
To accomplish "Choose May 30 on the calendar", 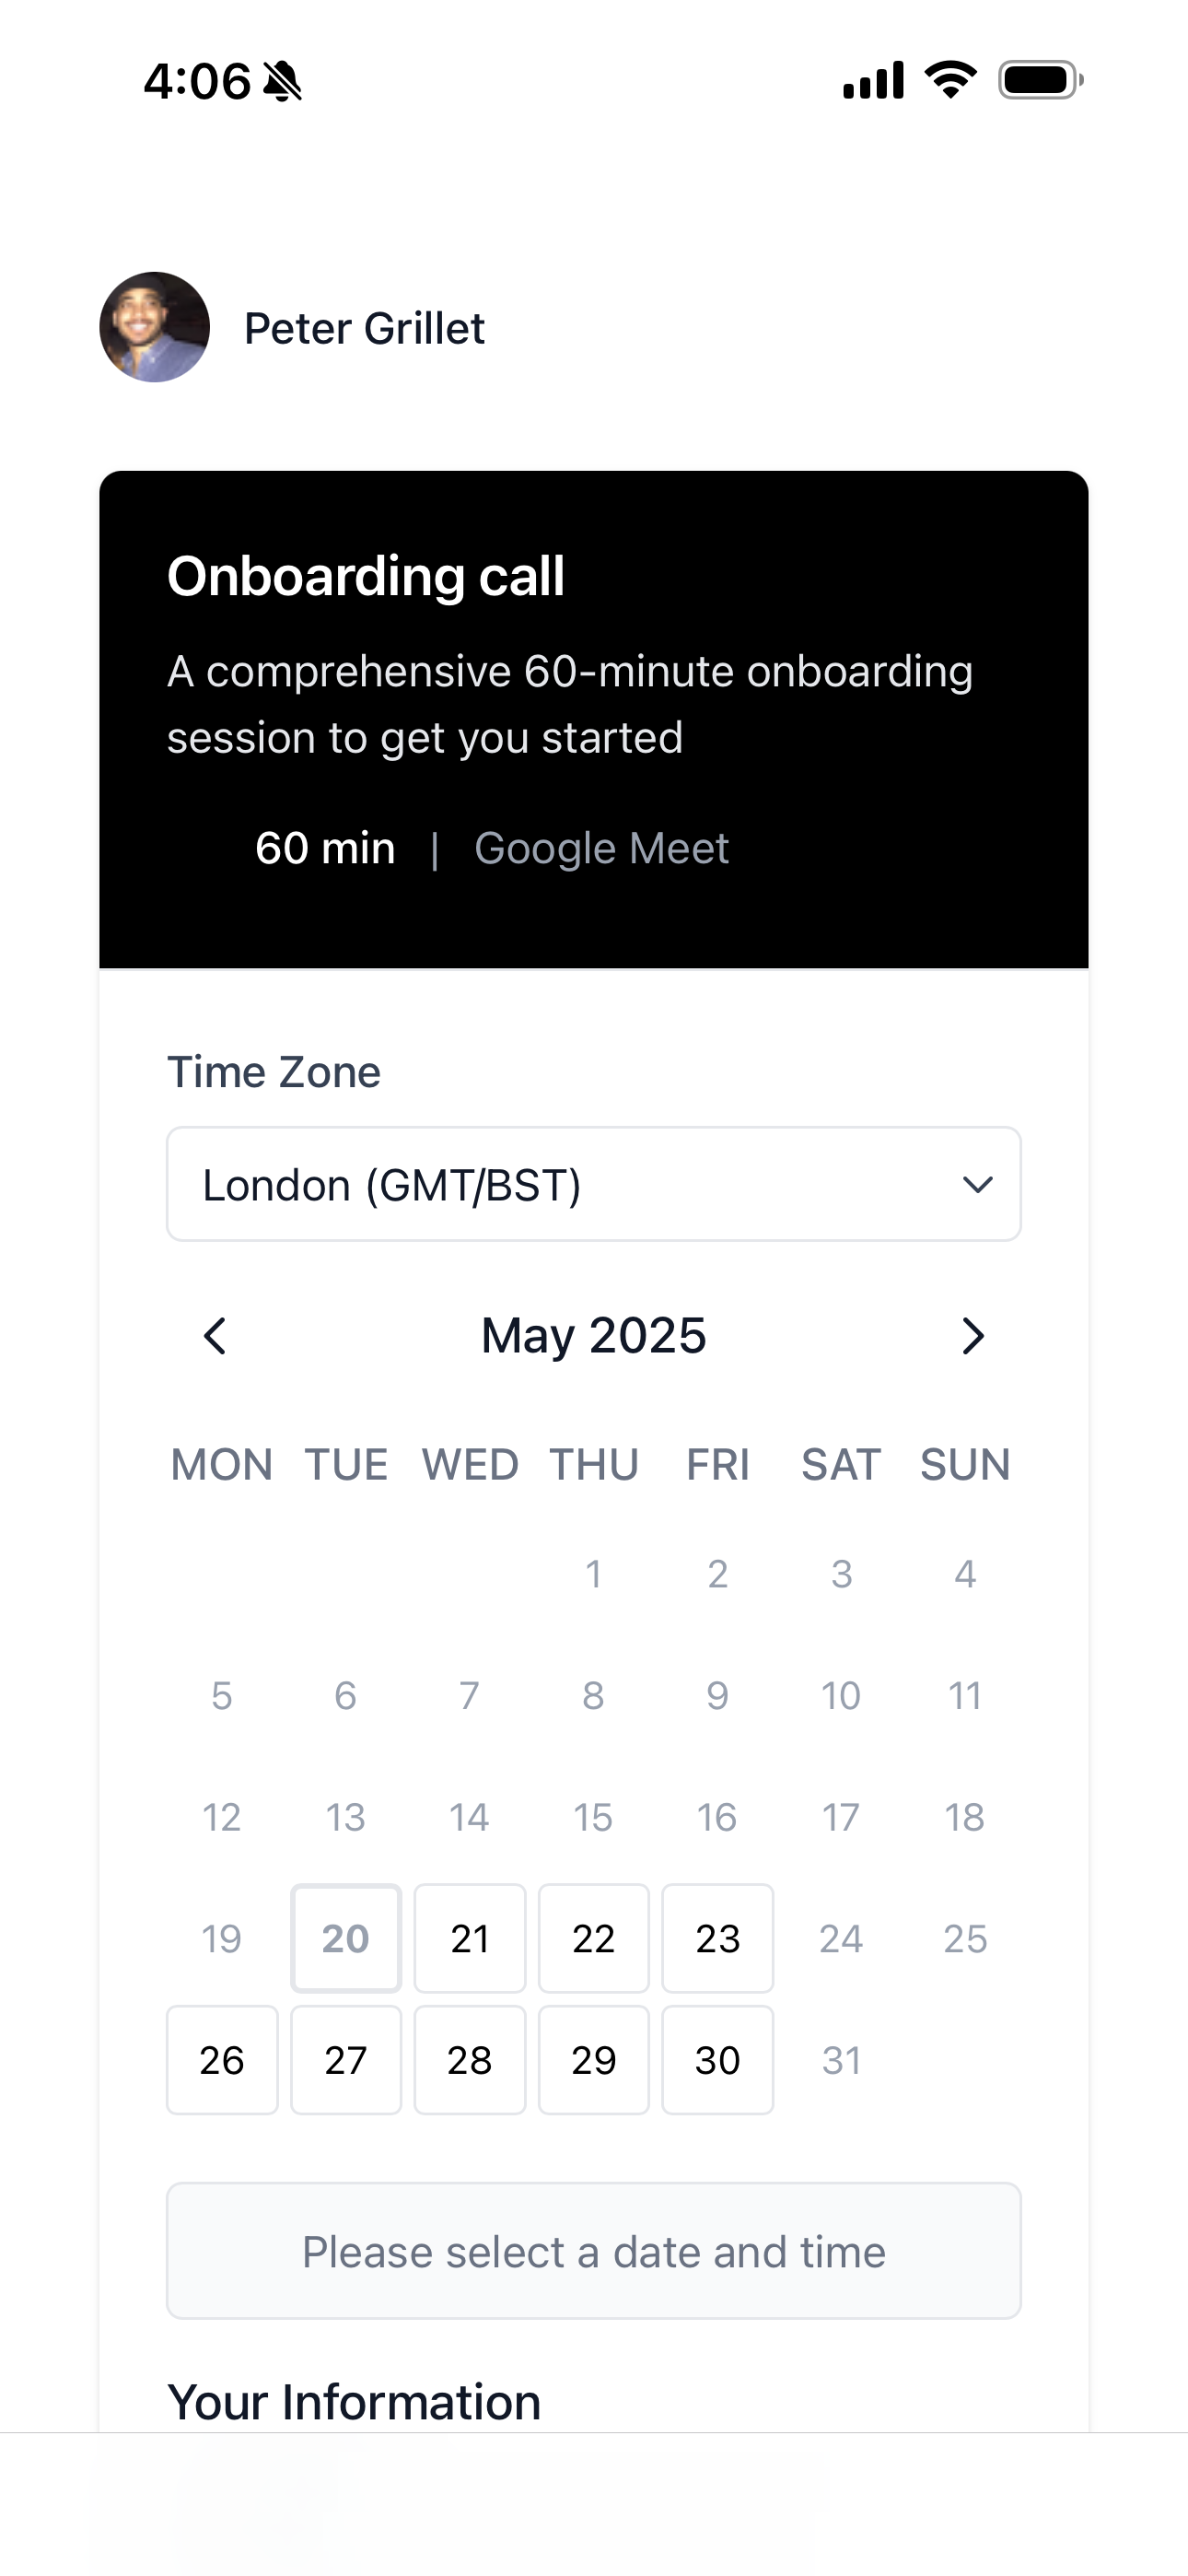I will click(x=718, y=2060).
